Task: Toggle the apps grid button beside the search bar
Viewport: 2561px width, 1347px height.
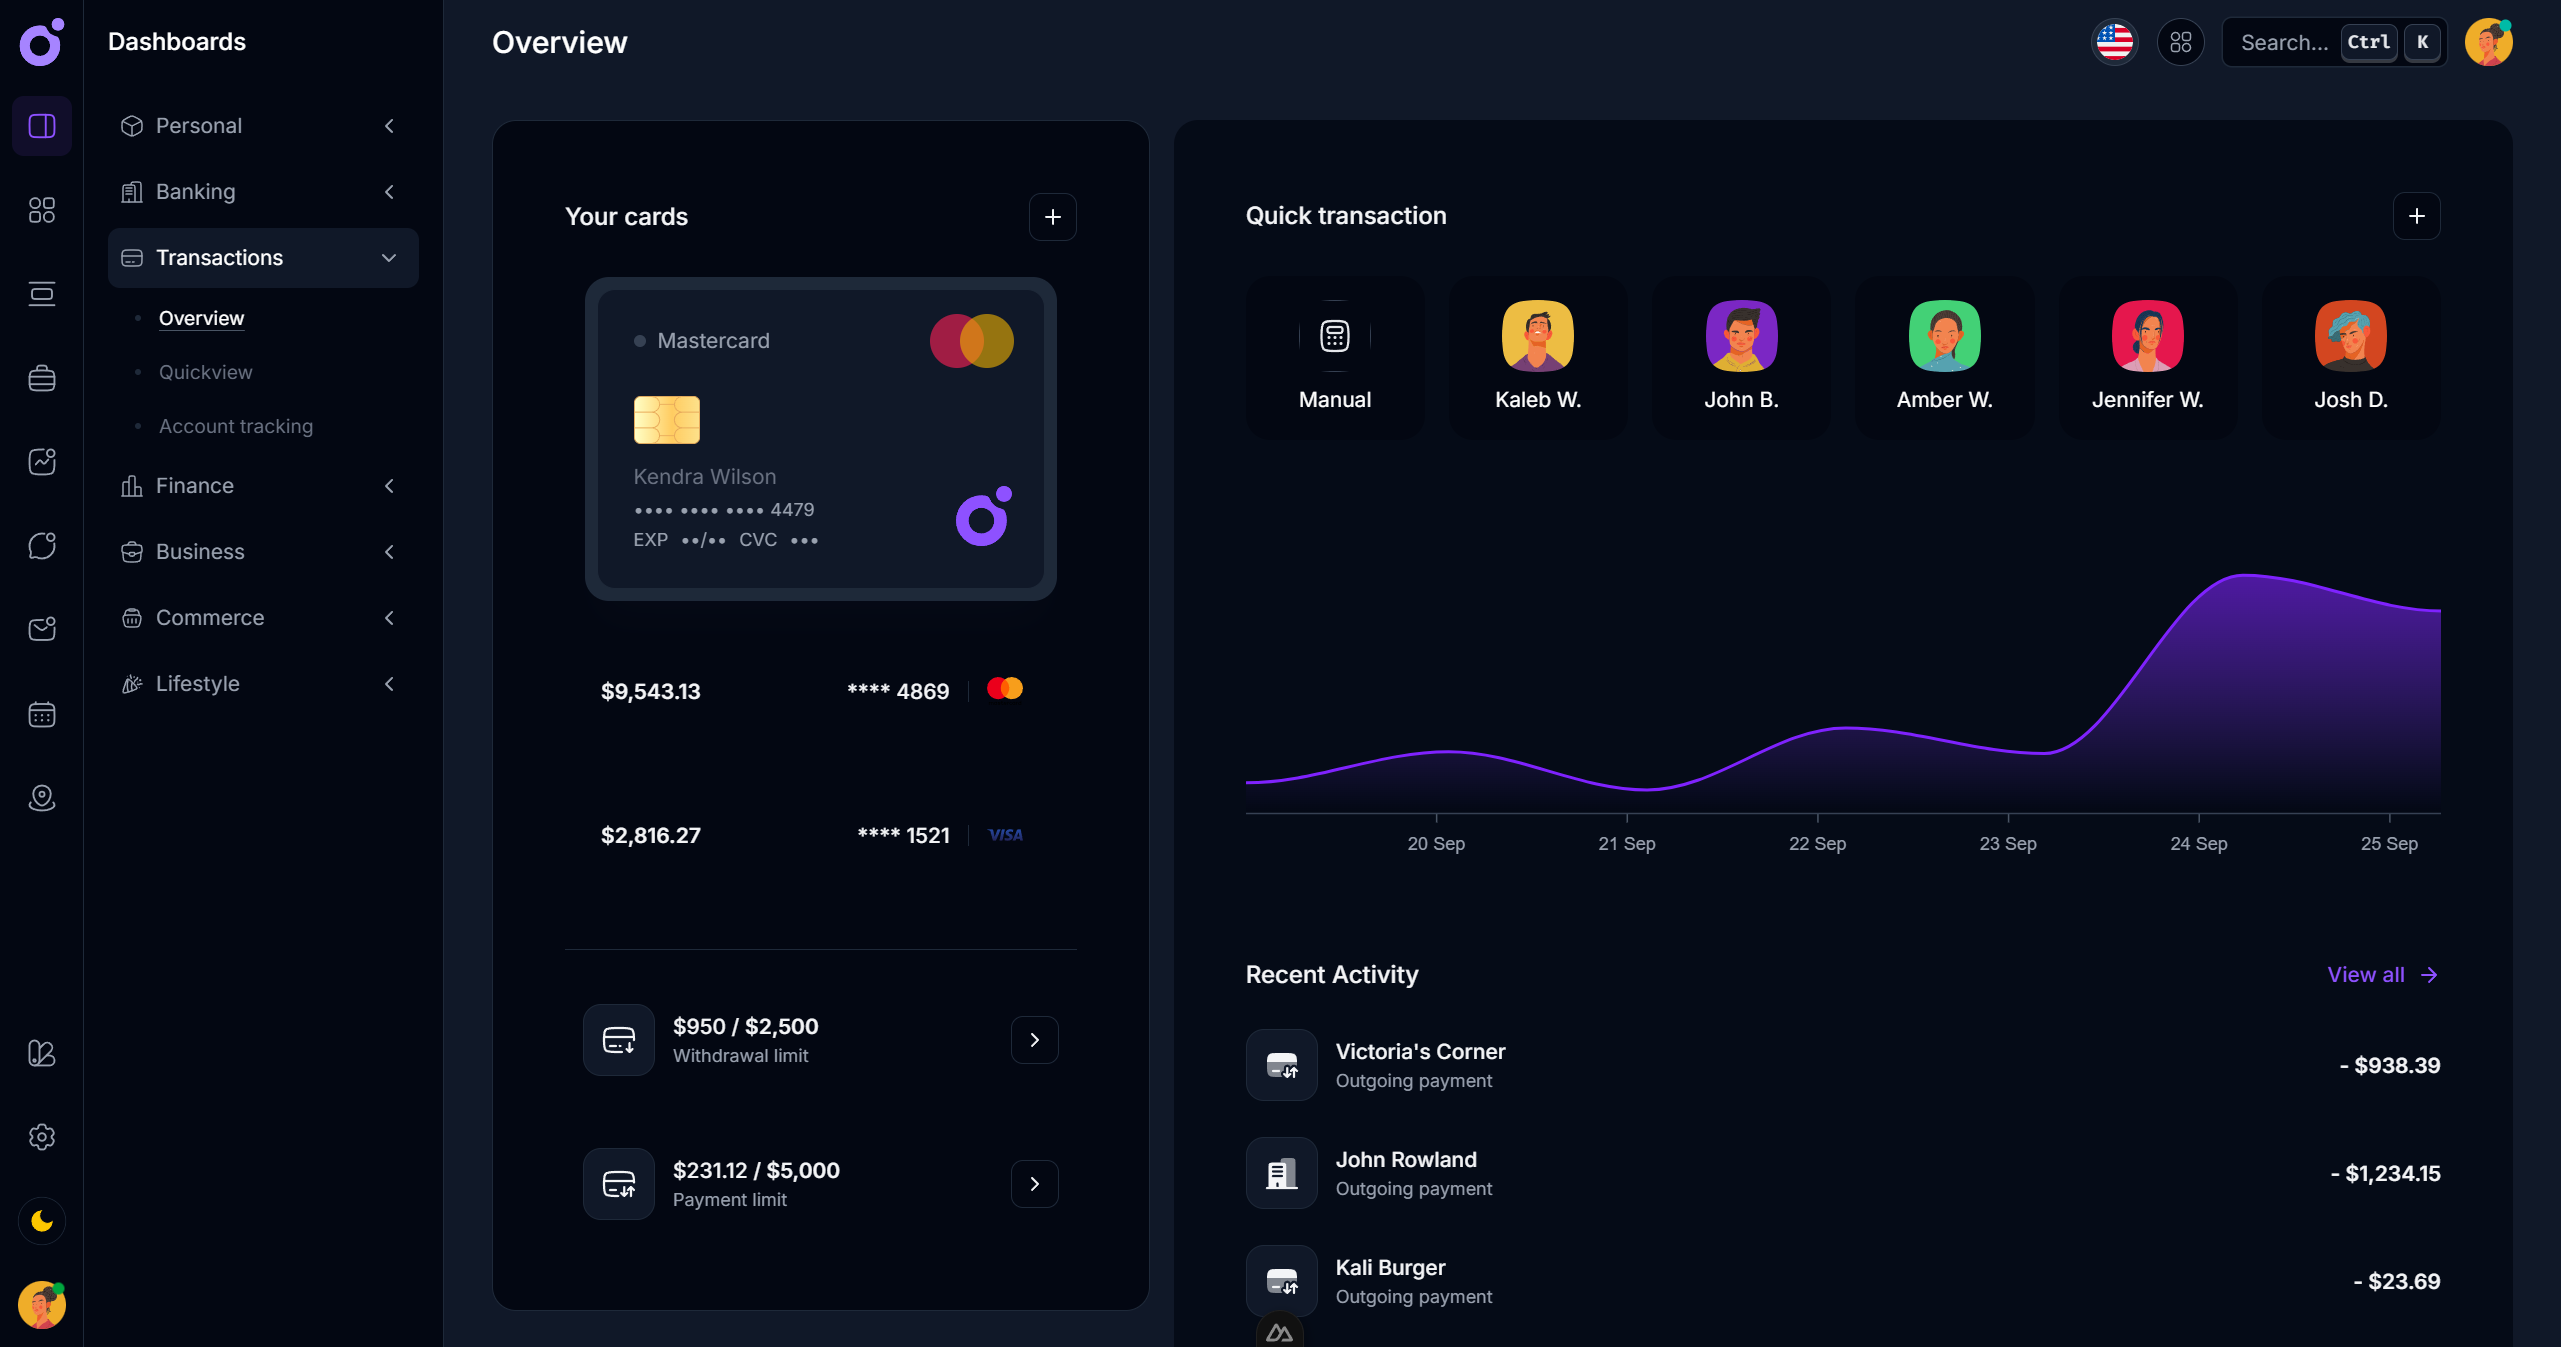Action: pos(2181,42)
